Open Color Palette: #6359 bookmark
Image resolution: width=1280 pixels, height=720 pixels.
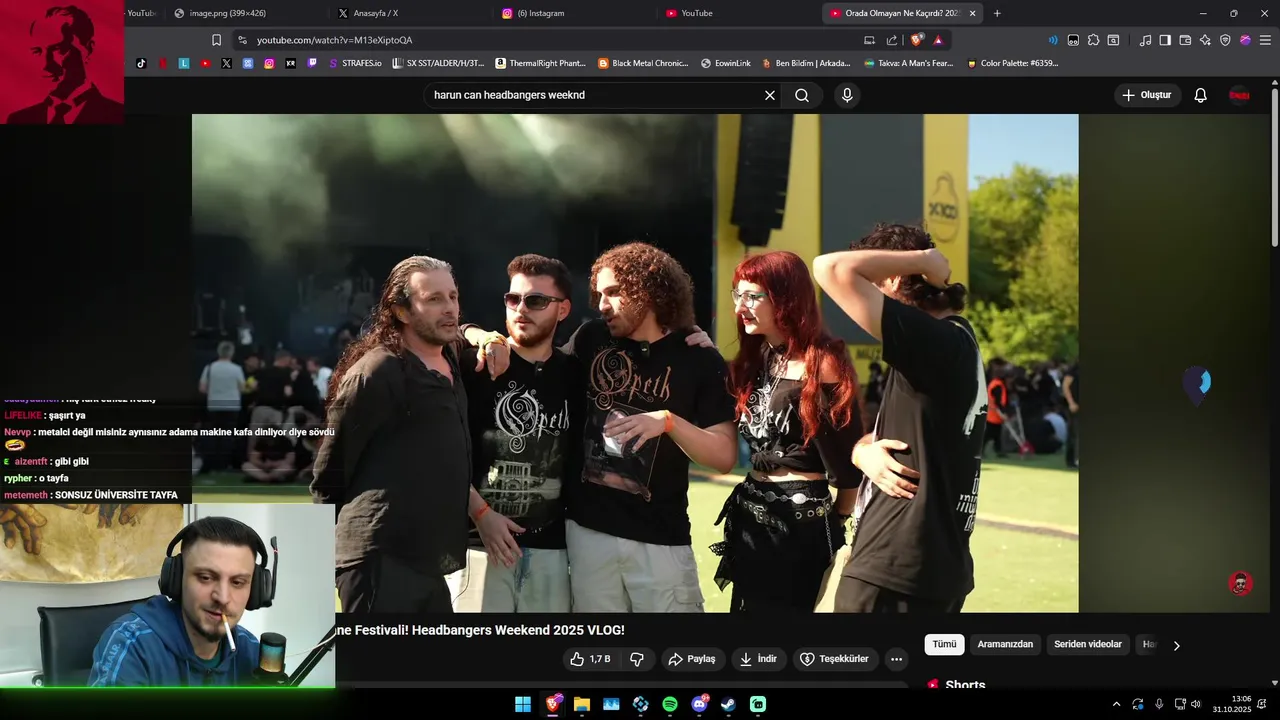pyautogui.click(x=1012, y=63)
